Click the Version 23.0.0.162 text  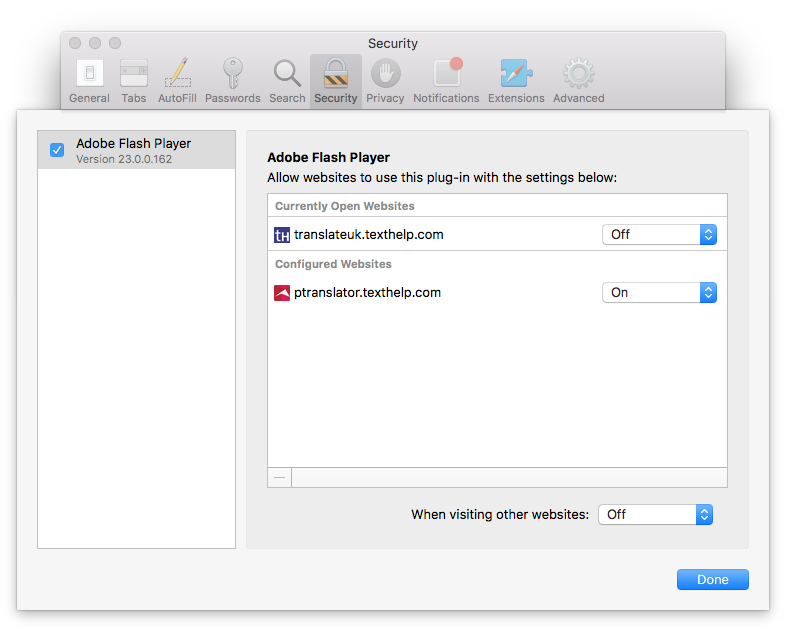click(x=124, y=159)
